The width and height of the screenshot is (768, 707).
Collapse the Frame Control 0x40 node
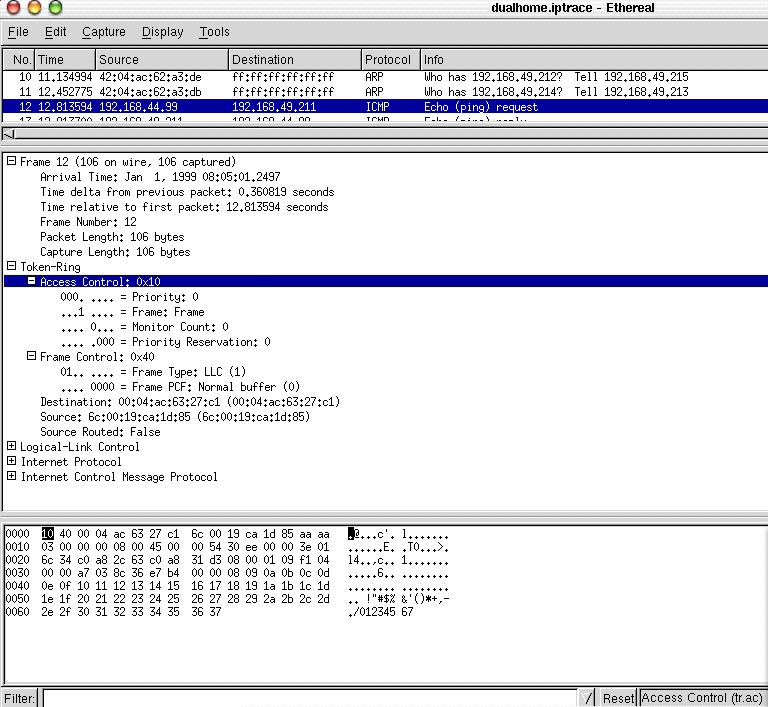point(31,356)
